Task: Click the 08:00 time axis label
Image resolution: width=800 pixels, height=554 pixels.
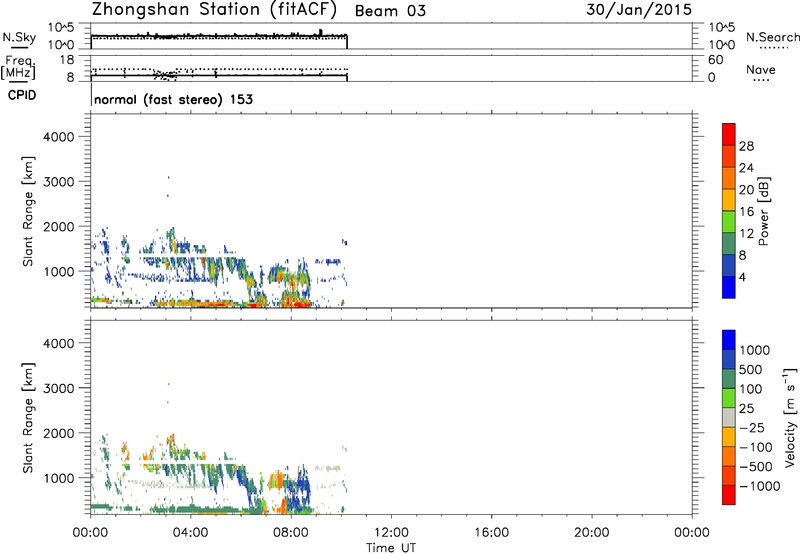Action: coord(291,533)
